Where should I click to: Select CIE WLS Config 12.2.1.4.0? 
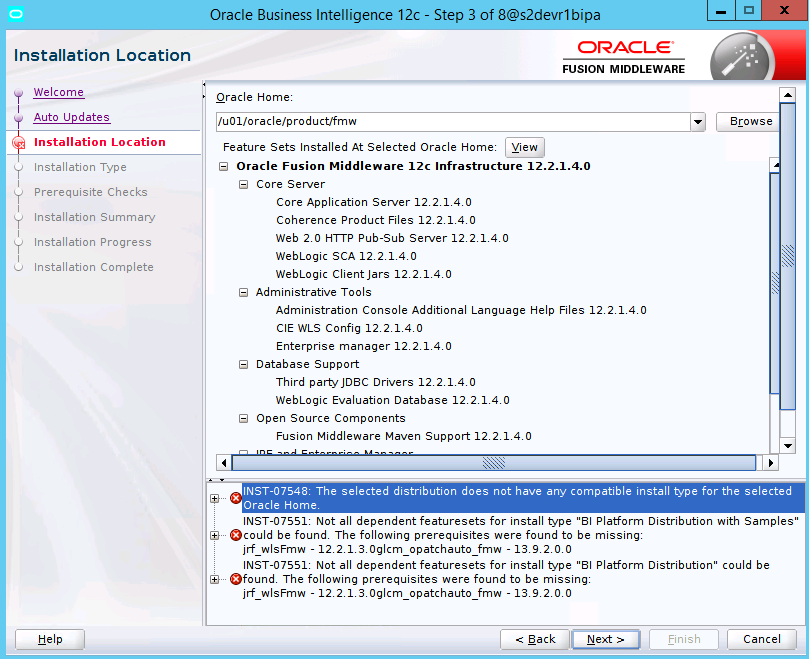click(349, 329)
